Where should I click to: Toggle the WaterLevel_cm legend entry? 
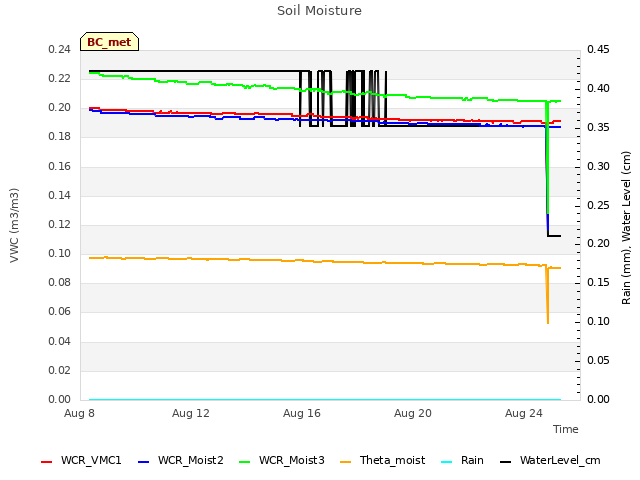(x=550, y=460)
